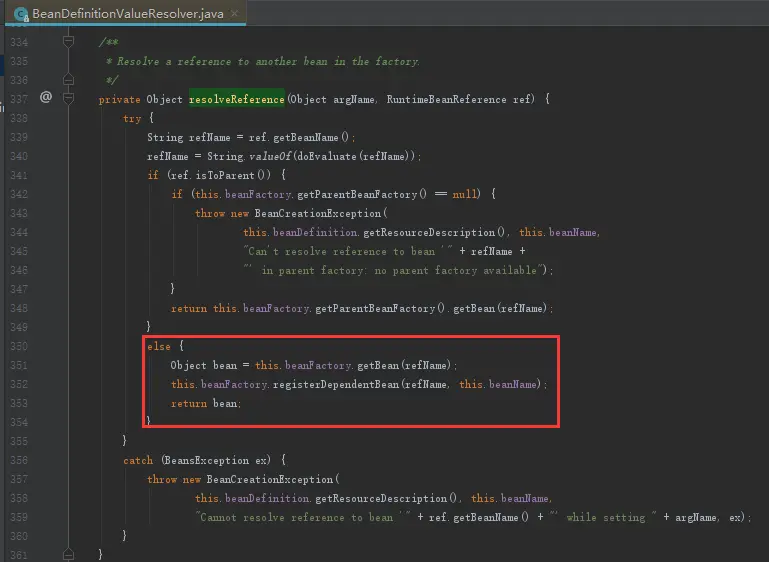Click getBean call on line 351
Image resolution: width=769 pixels, height=562 pixels.
pos(378,365)
